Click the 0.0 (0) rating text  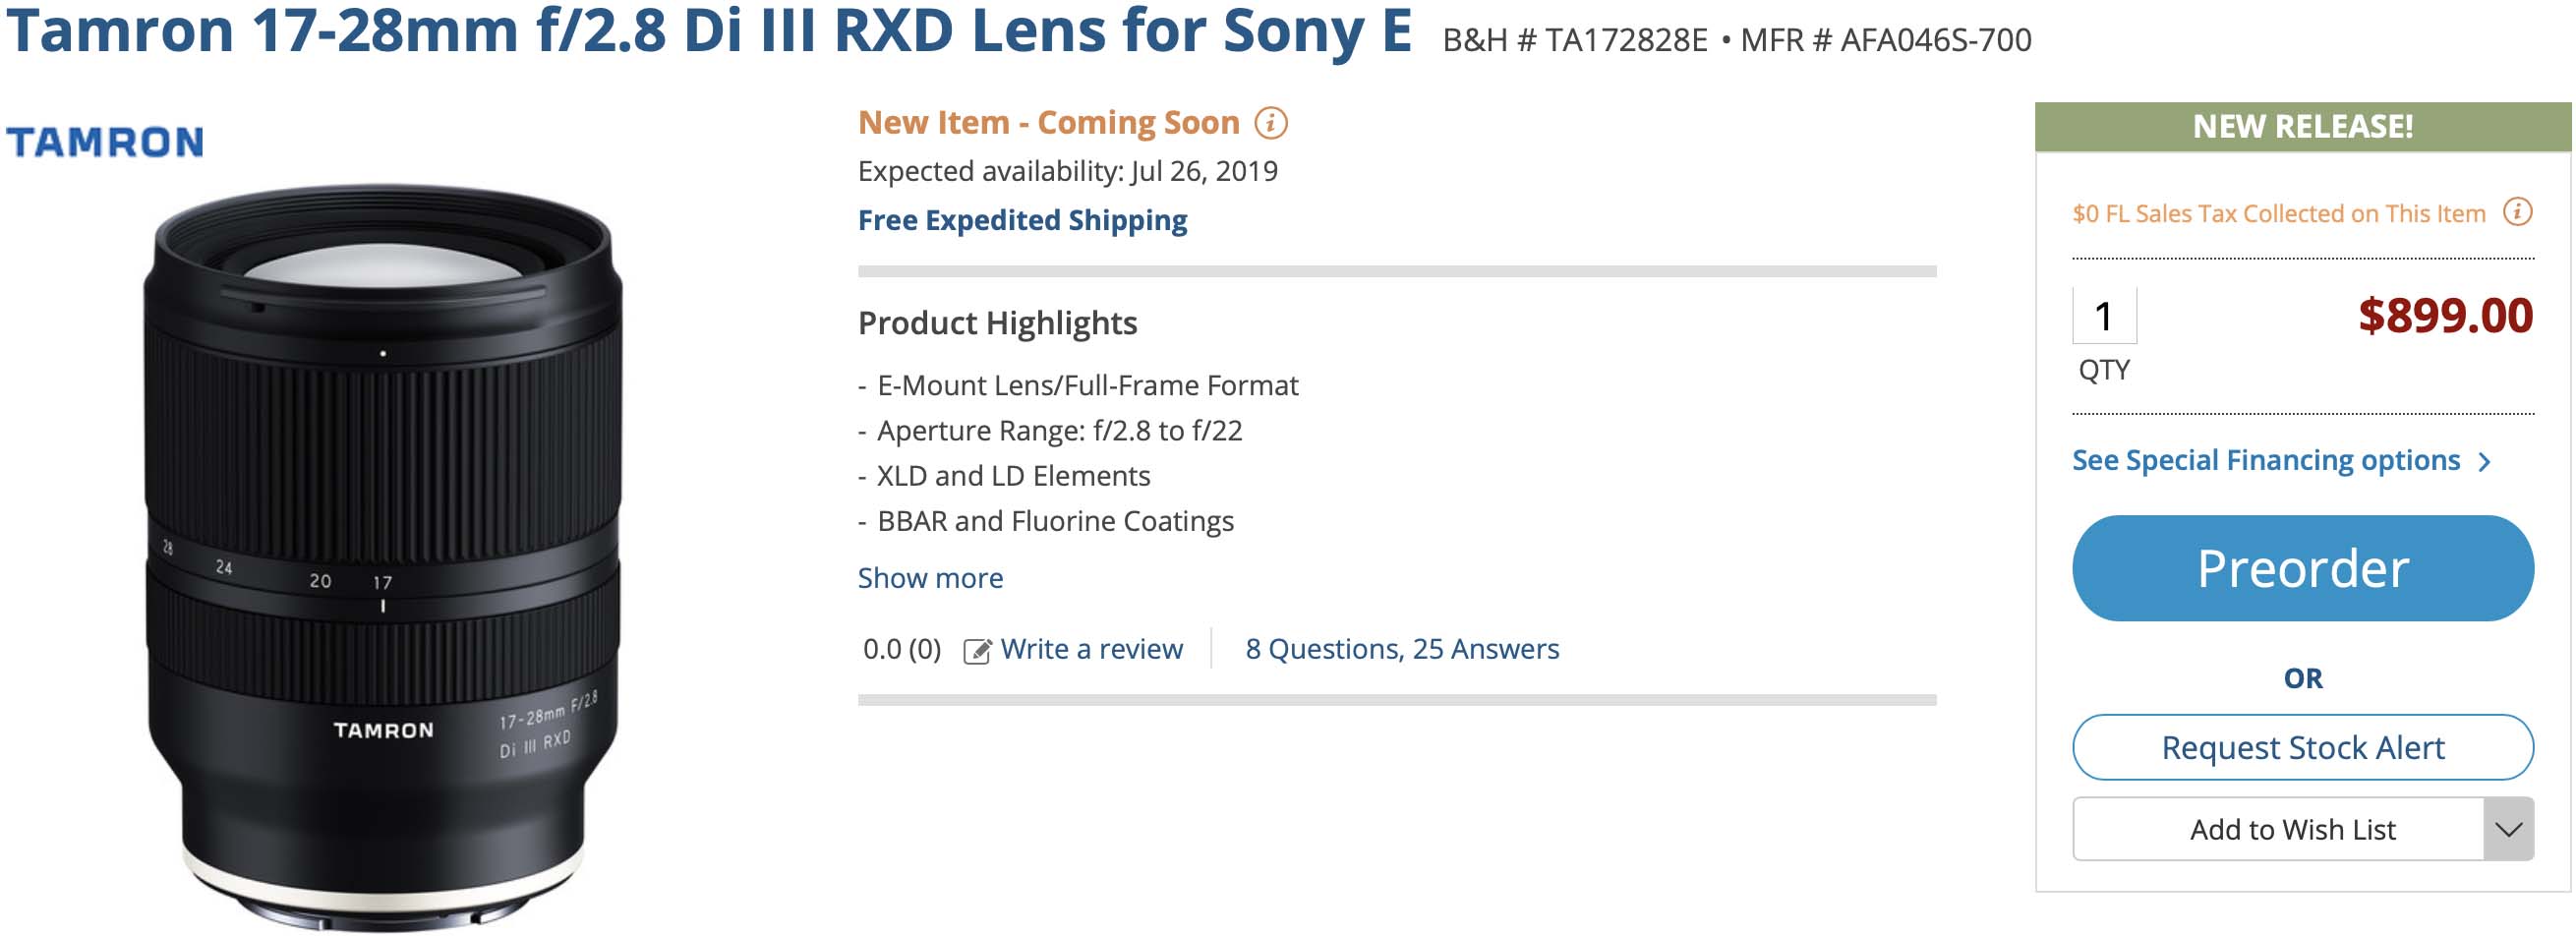click(901, 649)
